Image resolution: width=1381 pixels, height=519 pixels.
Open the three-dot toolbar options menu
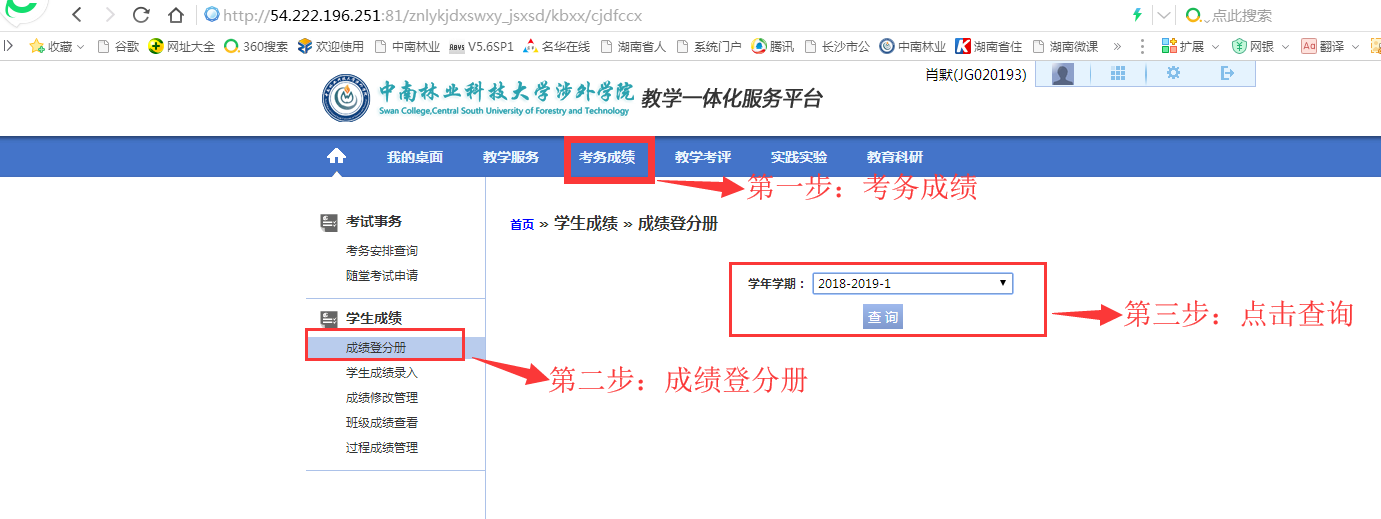click(x=1142, y=46)
